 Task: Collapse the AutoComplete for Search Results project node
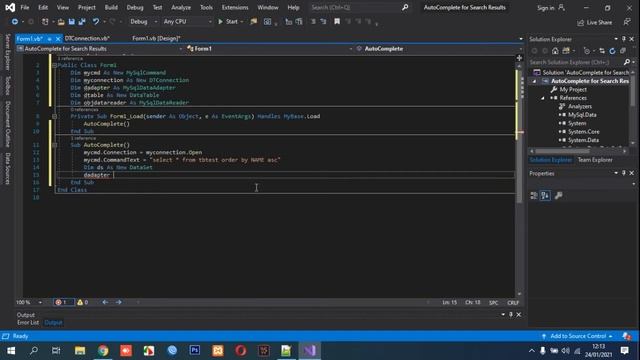coord(534,81)
